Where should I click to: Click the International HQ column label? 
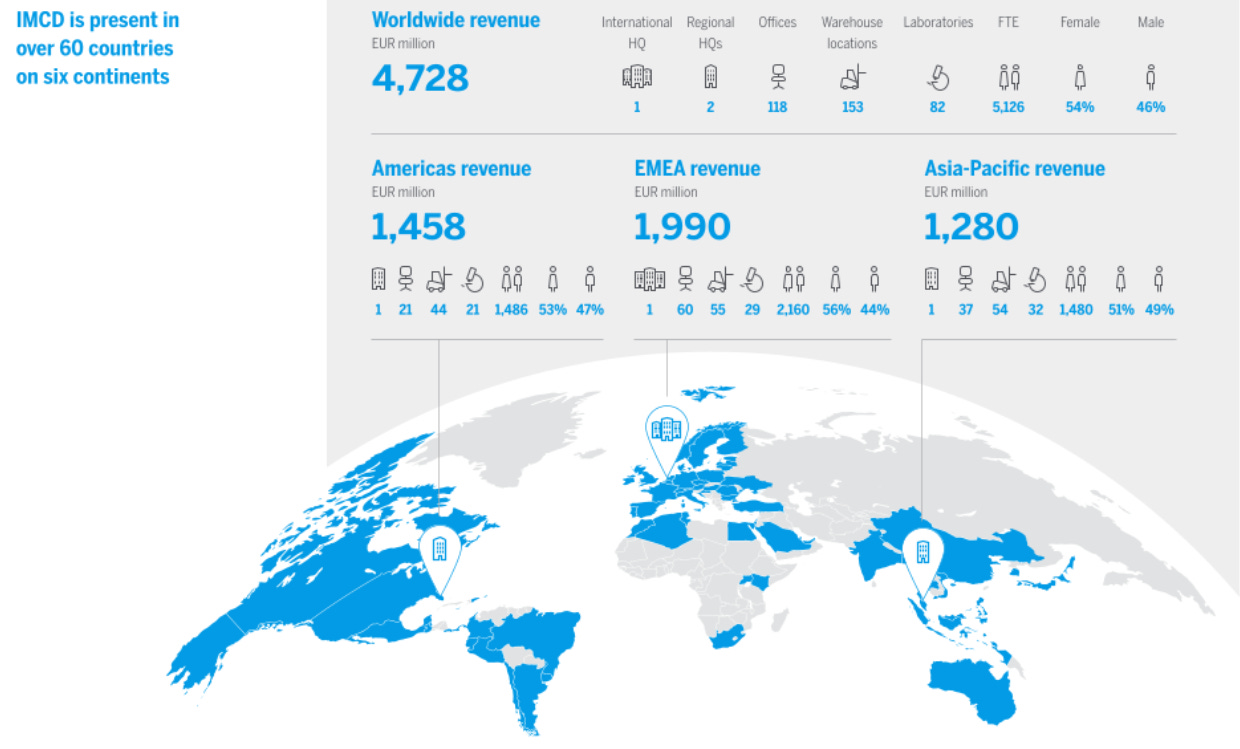pos(637,33)
